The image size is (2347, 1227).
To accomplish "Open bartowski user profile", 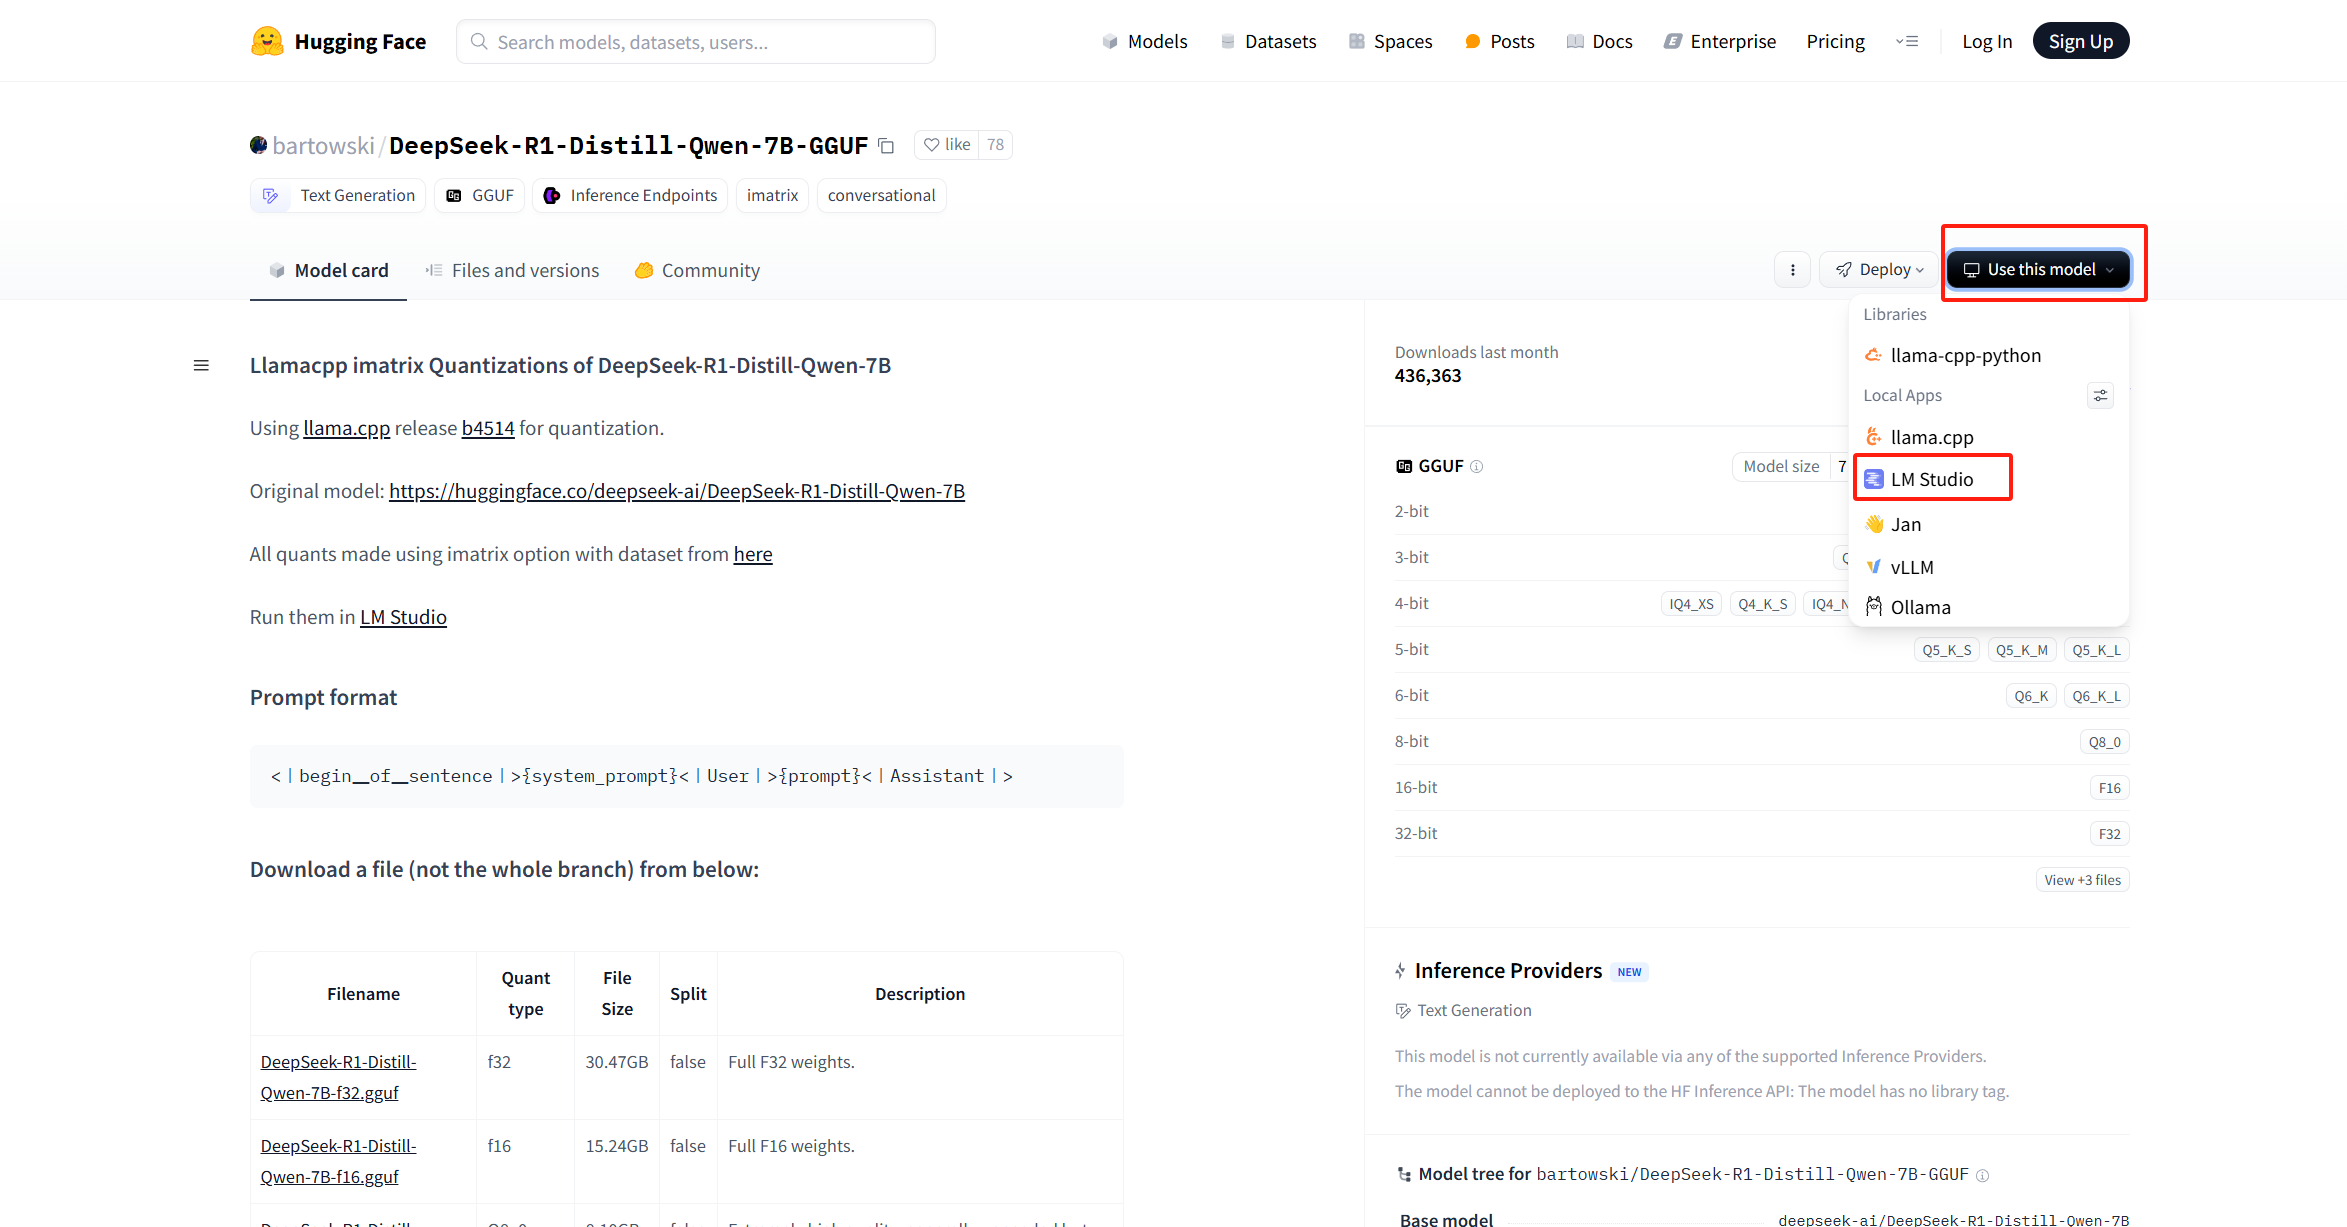I will (x=323, y=146).
